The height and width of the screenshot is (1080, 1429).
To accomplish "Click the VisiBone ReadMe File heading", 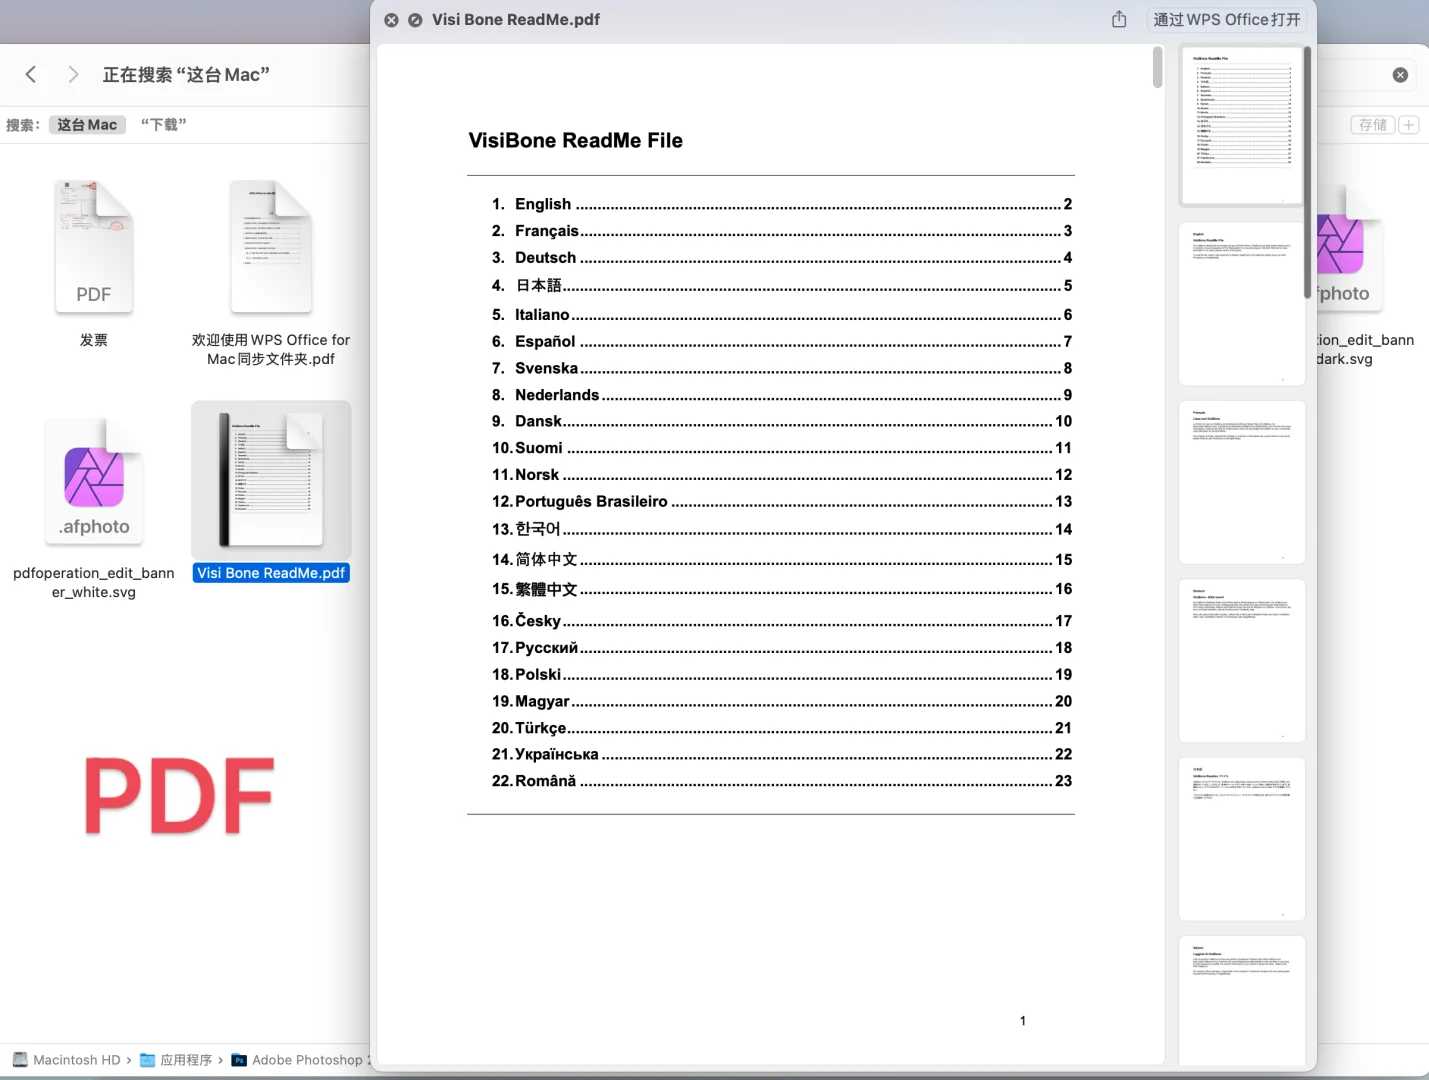I will (x=575, y=141).
